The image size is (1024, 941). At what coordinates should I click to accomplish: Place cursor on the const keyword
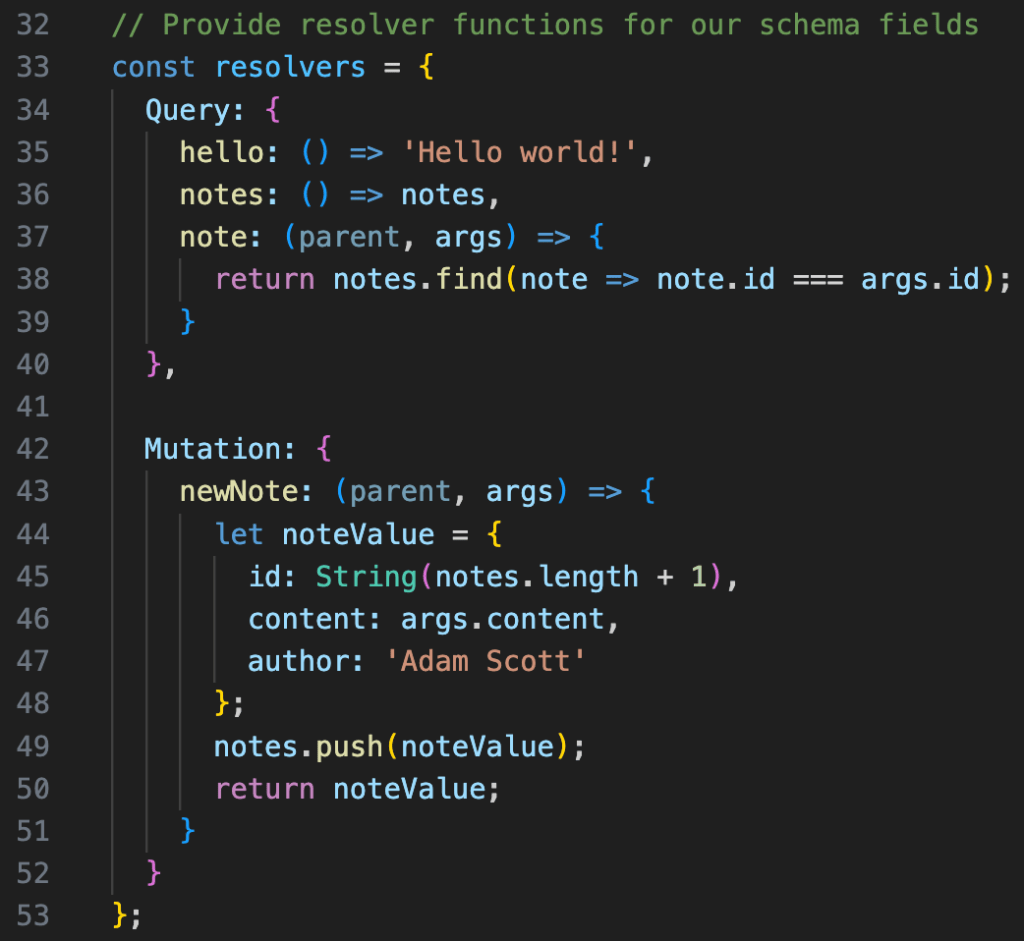[154, 67]
